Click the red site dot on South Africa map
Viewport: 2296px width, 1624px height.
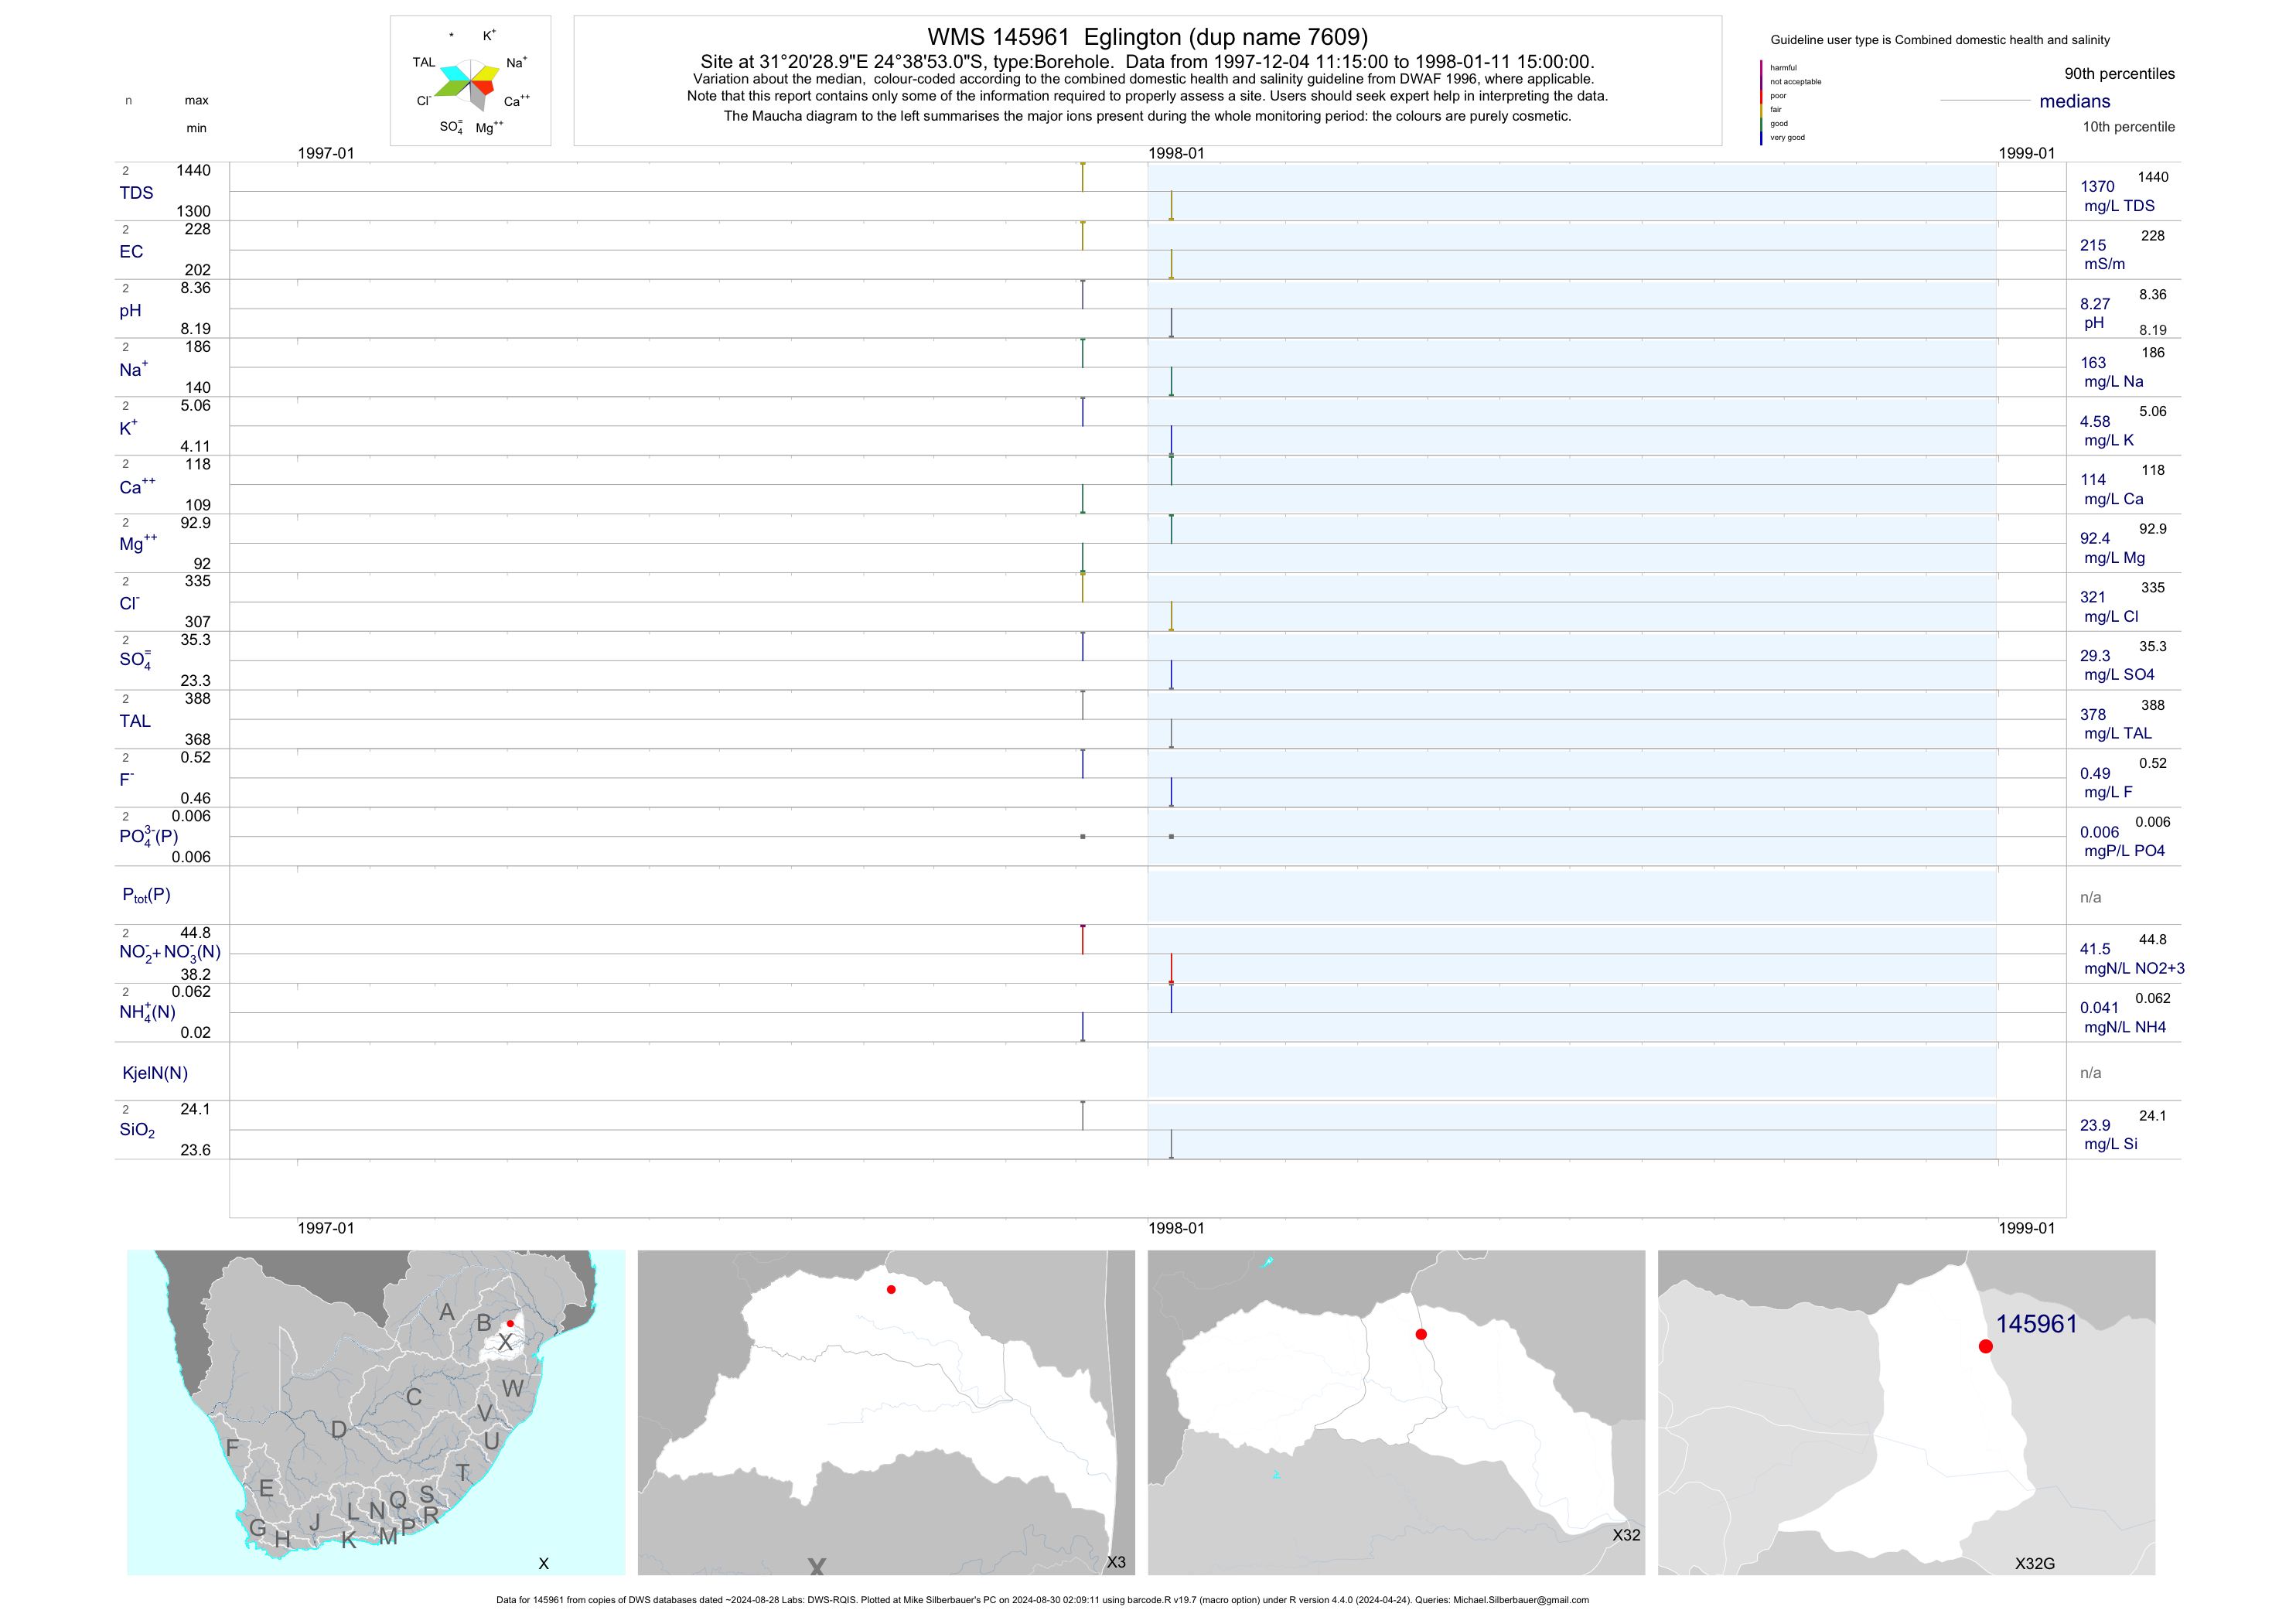tap(510, 1323)
